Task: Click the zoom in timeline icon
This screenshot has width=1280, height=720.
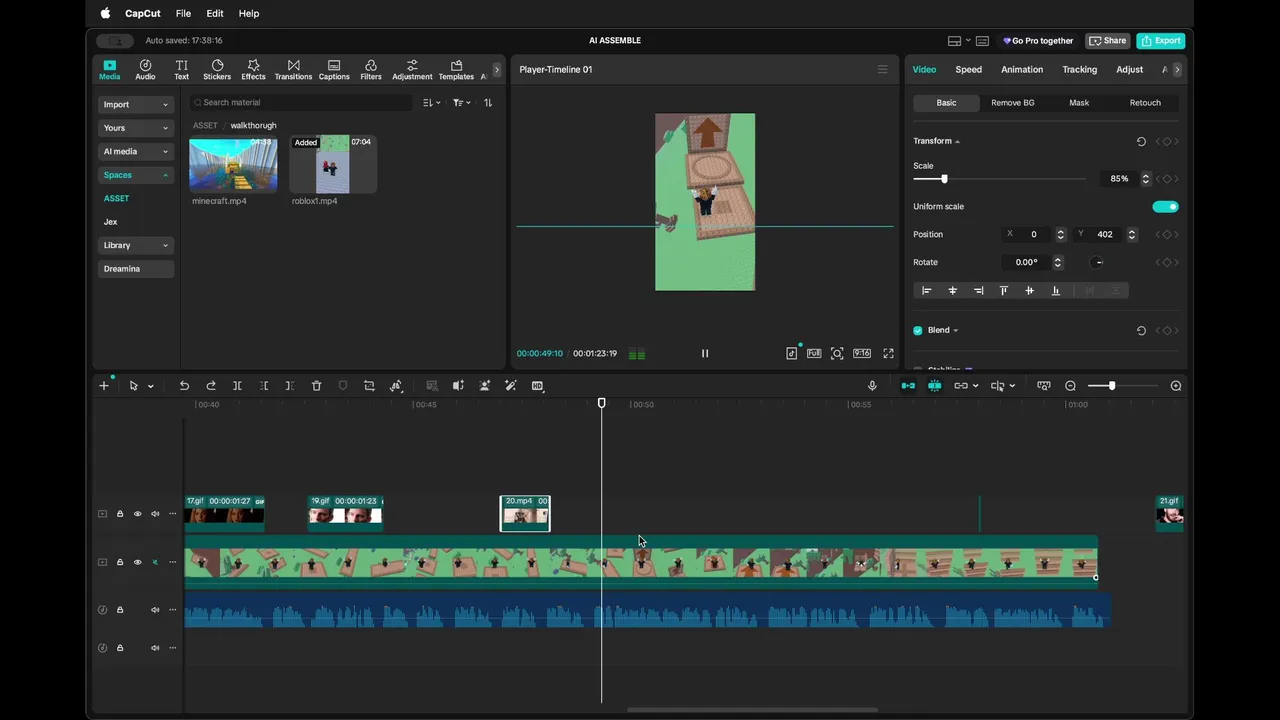Action: (1176, 386)
